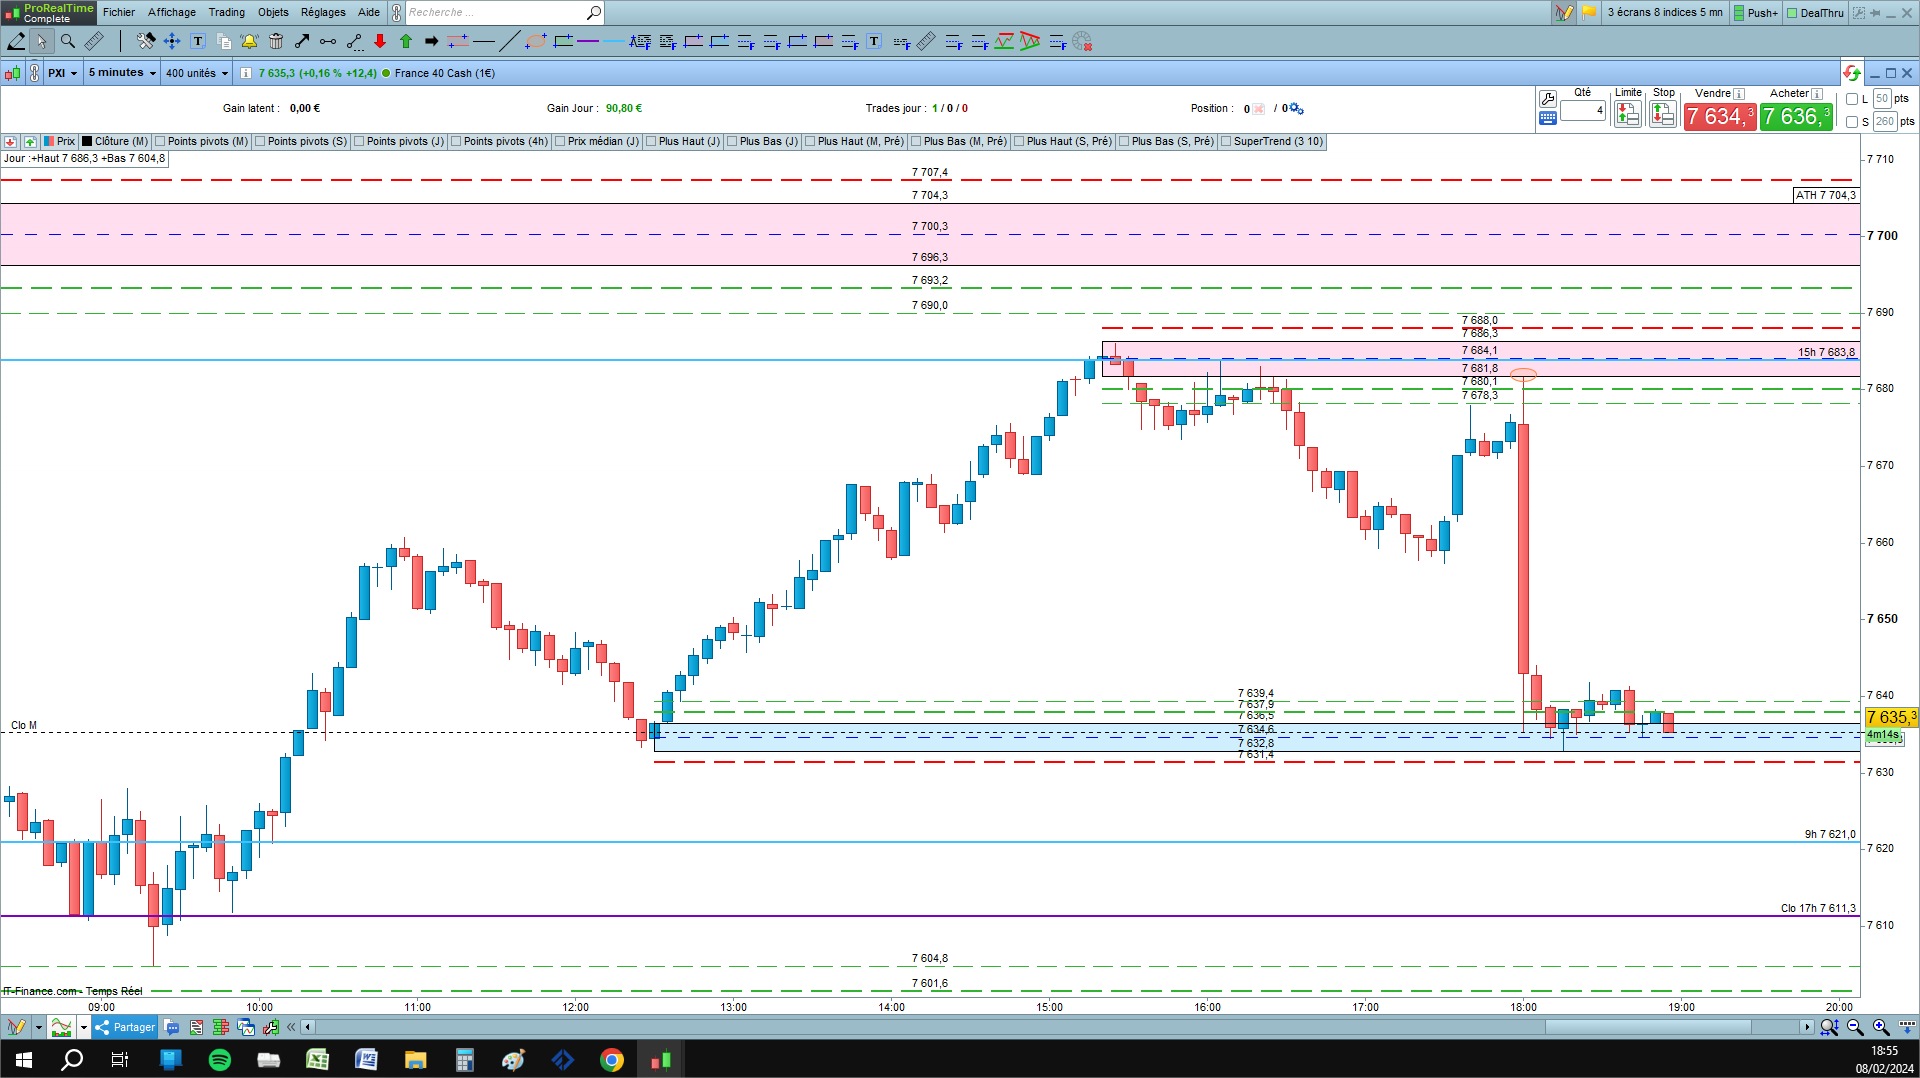Enable SuperTrend (3 10) checkbox
Screen dimensions: 1920x1078
(x=1226, y=142)
